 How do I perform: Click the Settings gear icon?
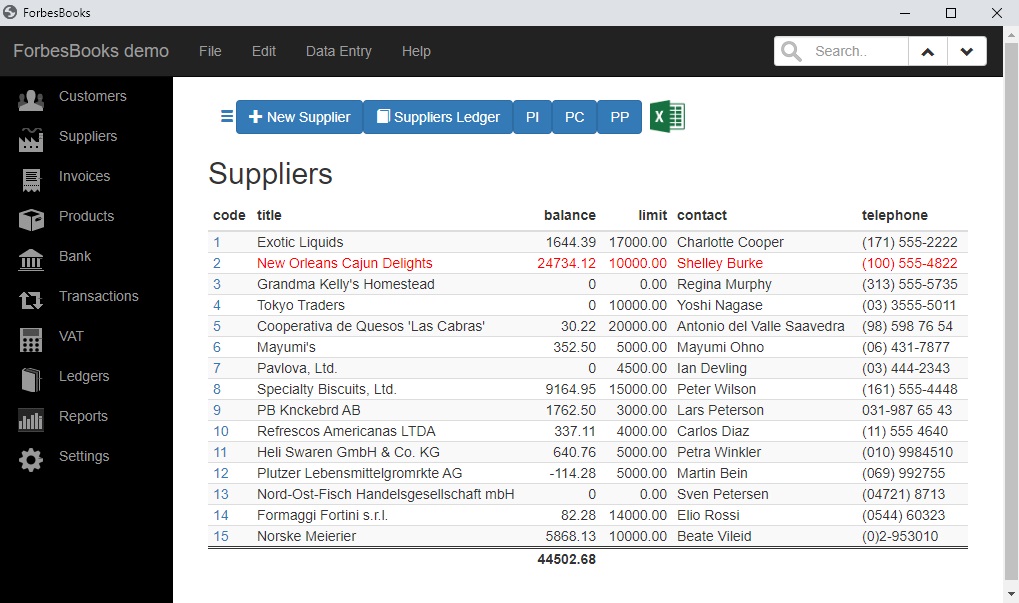31,460
